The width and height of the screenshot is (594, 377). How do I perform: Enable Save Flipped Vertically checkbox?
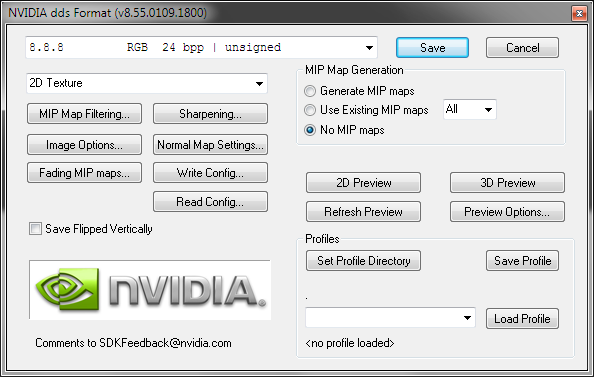36,229
